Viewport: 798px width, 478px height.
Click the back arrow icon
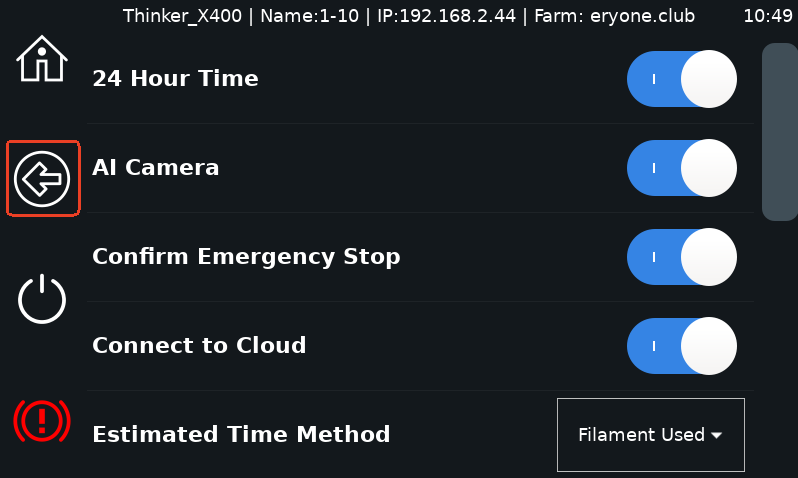point(42,179)
